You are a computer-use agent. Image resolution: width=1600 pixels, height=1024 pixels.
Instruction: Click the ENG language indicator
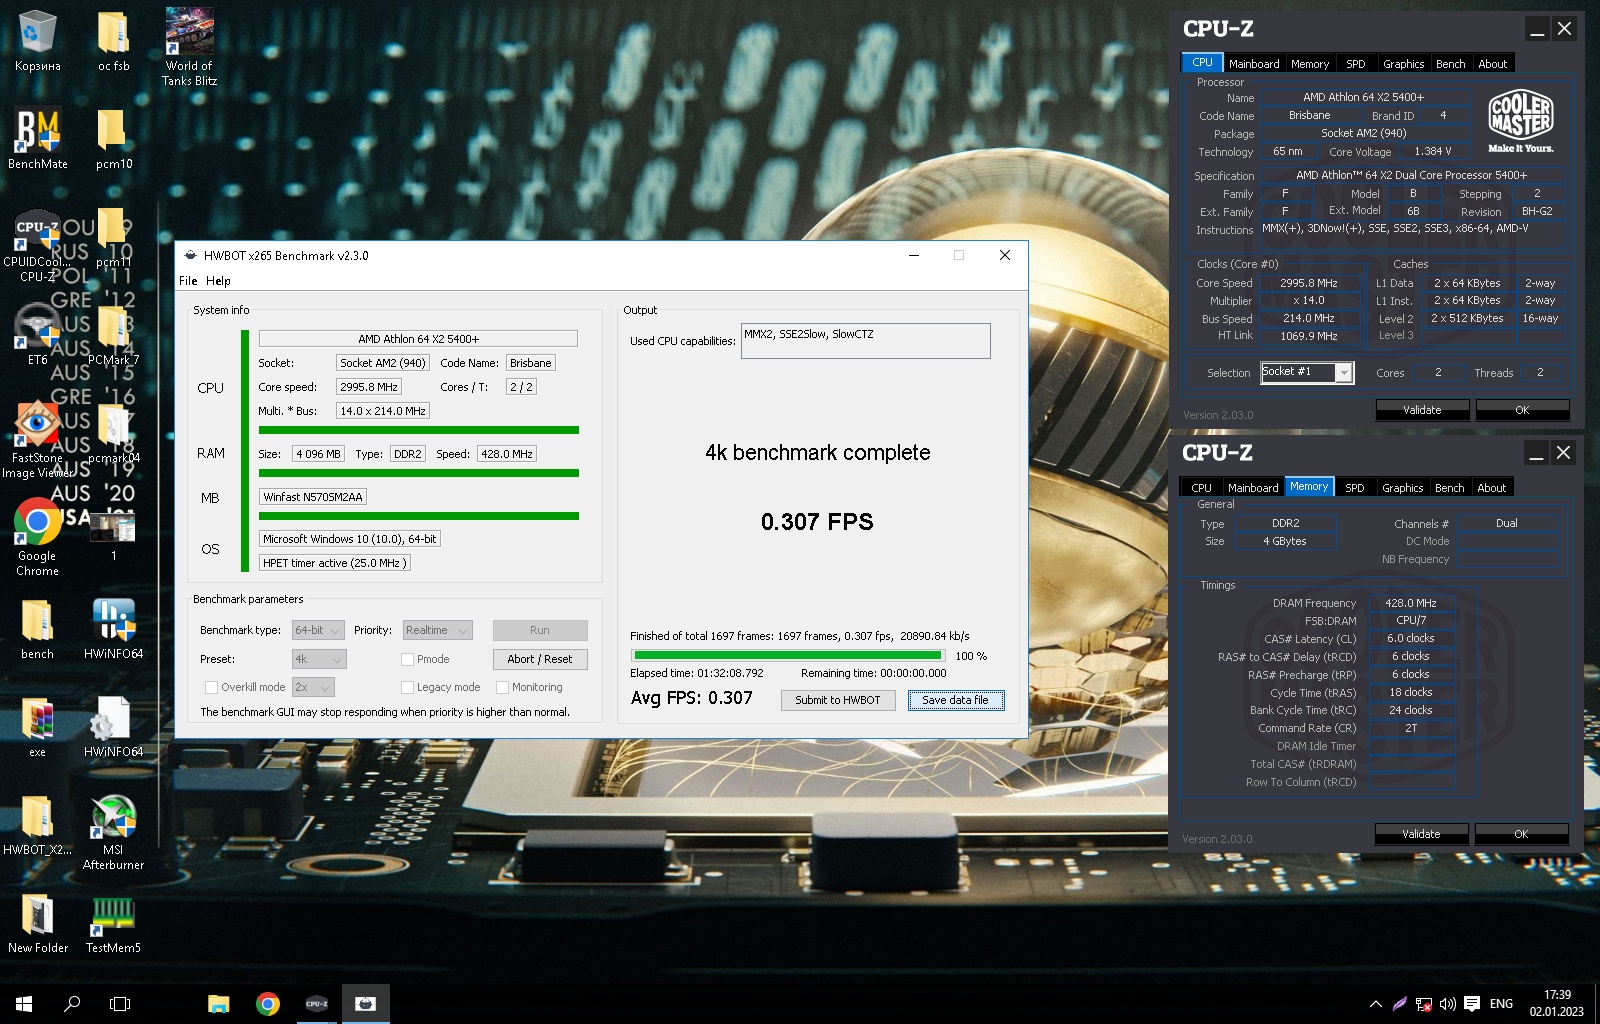click(x=1501, y=1003)
